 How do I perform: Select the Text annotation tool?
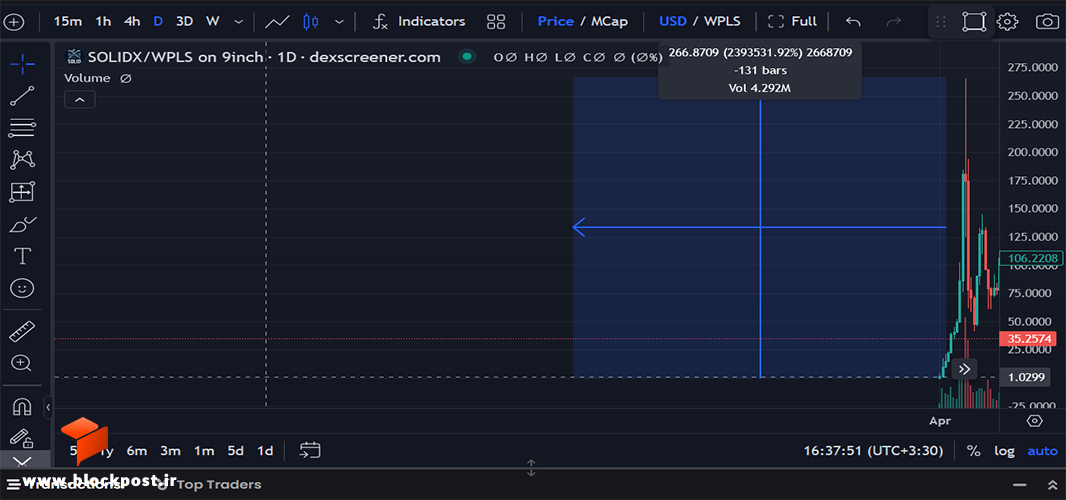click(x=22, y=256)
